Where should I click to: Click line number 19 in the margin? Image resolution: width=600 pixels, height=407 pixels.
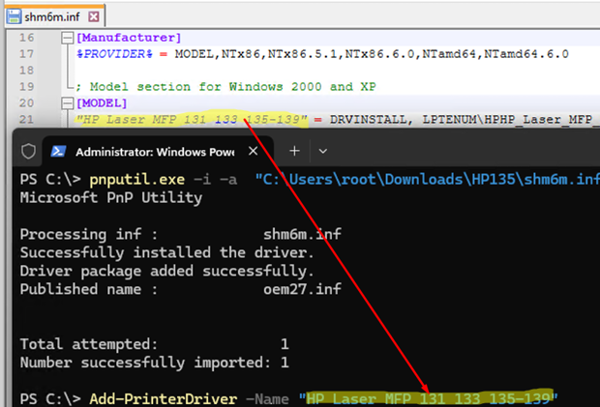(27, 87)
